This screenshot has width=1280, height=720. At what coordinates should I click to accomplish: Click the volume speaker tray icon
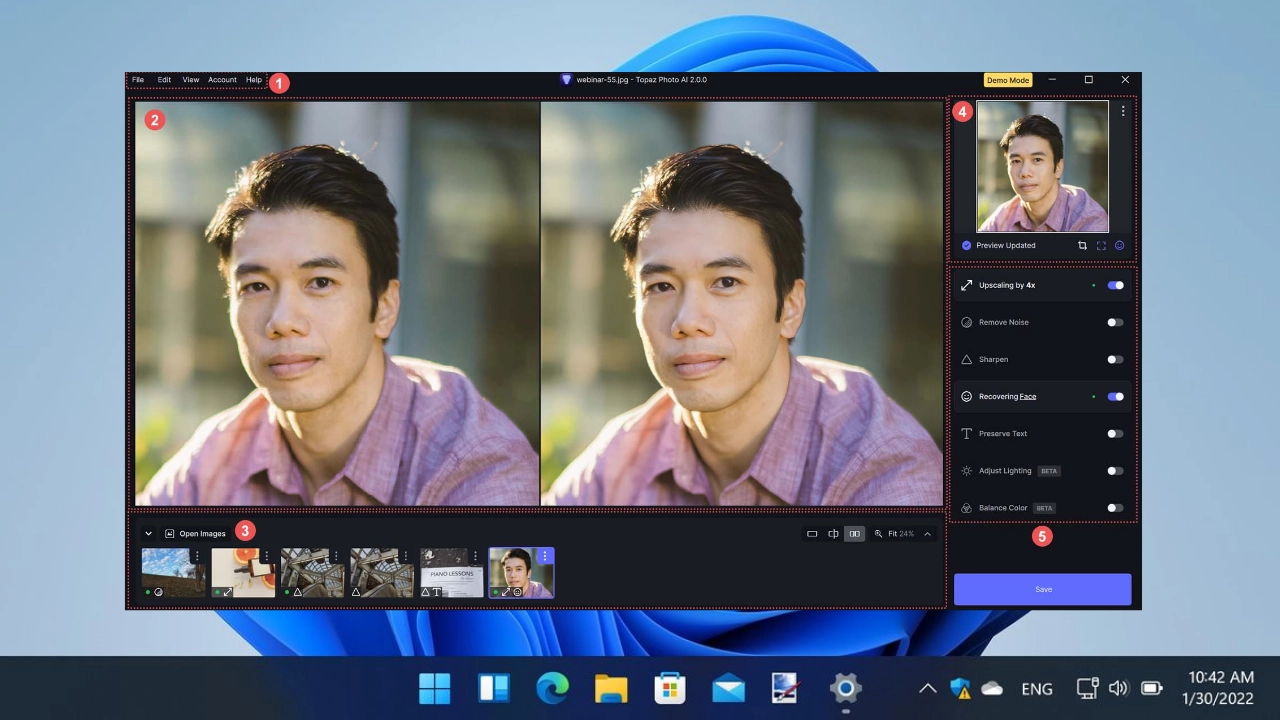(x=1118, y=688)
